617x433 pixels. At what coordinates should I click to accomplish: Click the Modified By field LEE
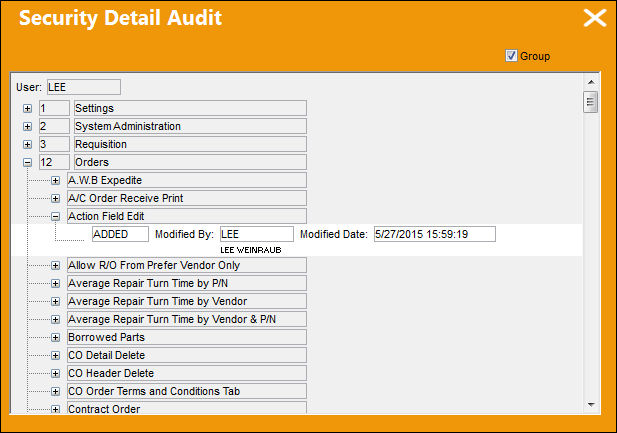(x=257, y=234)
